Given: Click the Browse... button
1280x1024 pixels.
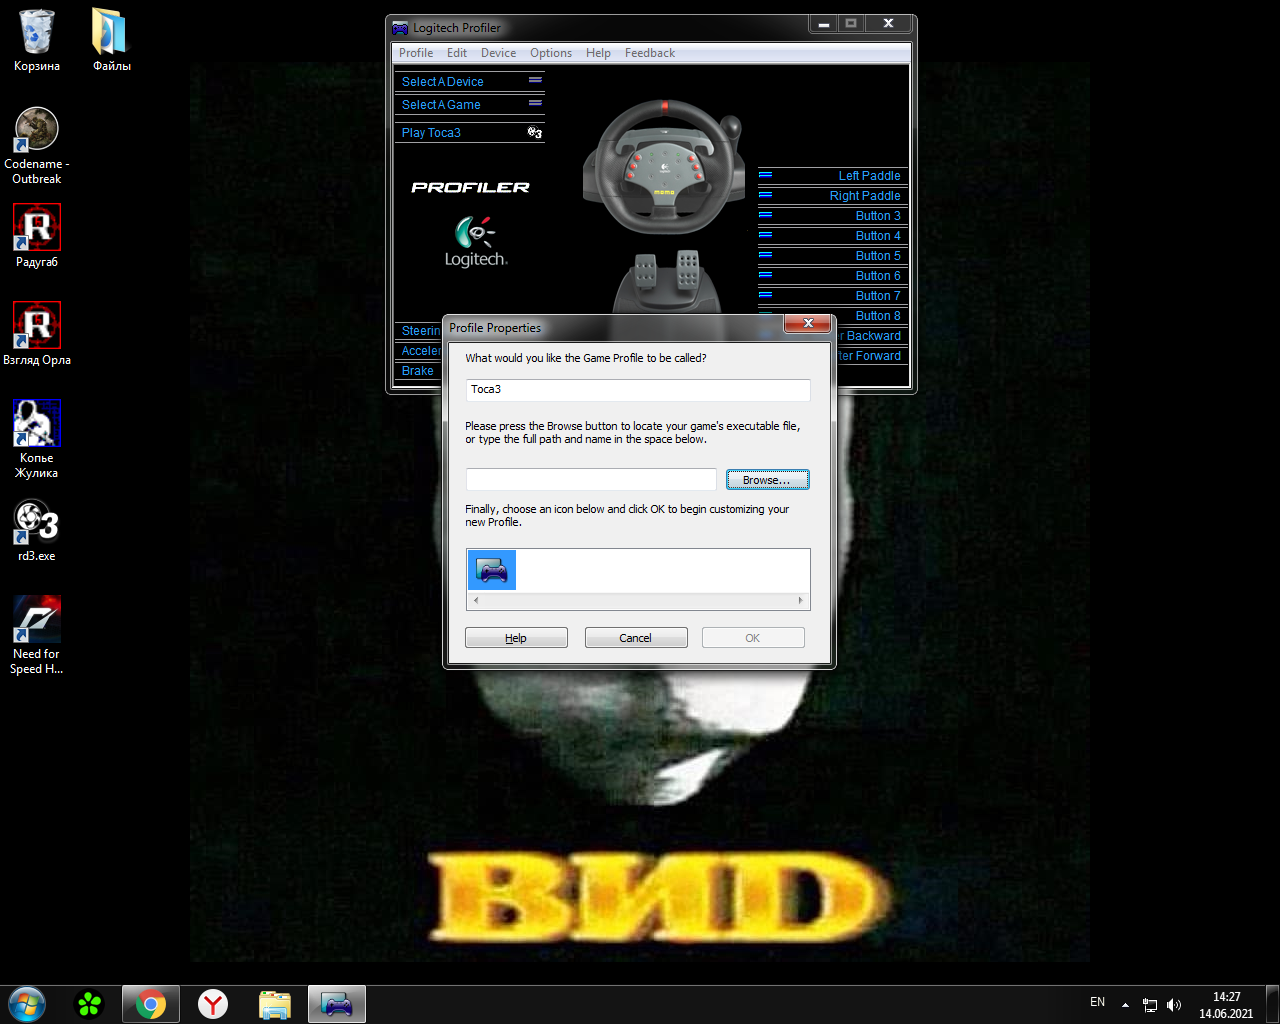Looking at the screenshot, I should tap(767, 480).
